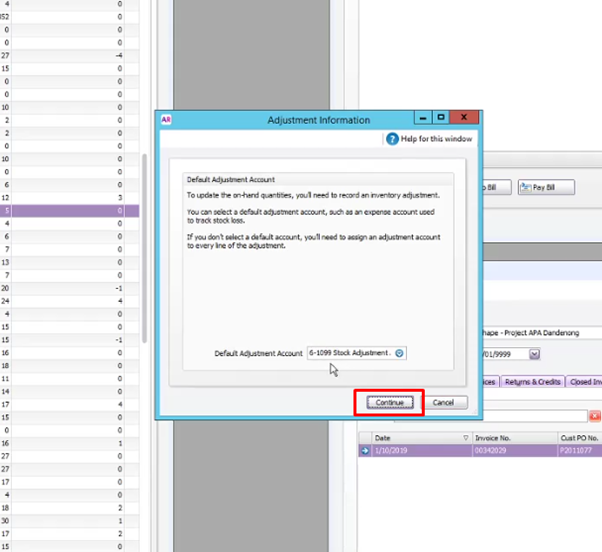Click the Pay Bill button
Image resolution: width=602 pixels, height=552 pixels.
[x=546, y=187]
